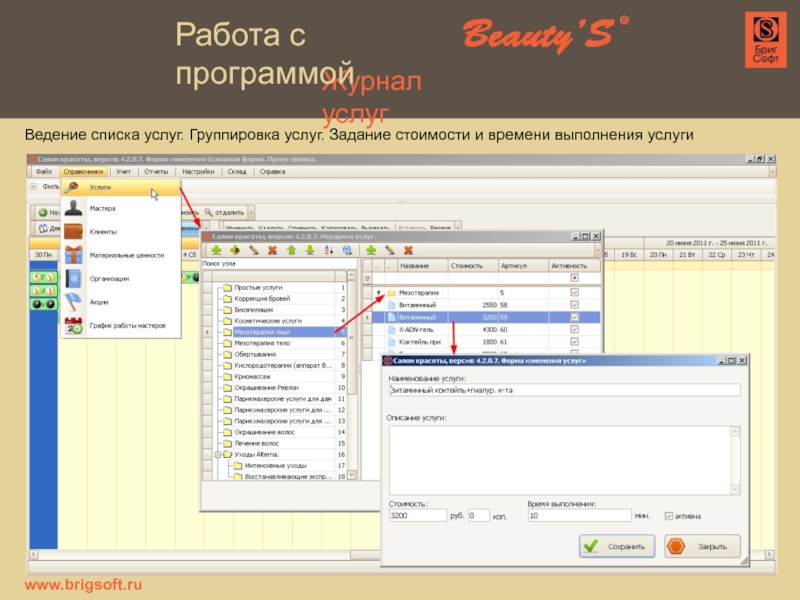Click the add child node plus-with-red-dot icon
800x600 pixels.
point(235,250)
